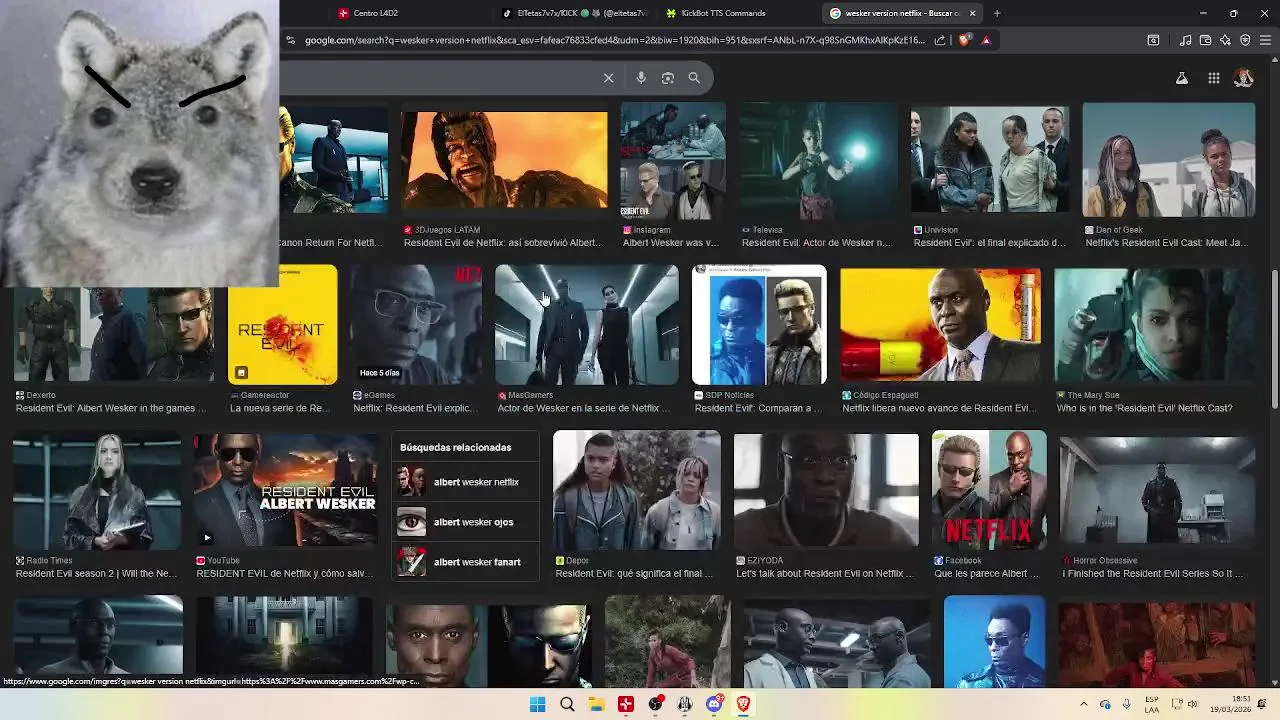Open Windows taskbar search
The width and height of the screenshot is (1280, 720).
click(x=567, y=704)
